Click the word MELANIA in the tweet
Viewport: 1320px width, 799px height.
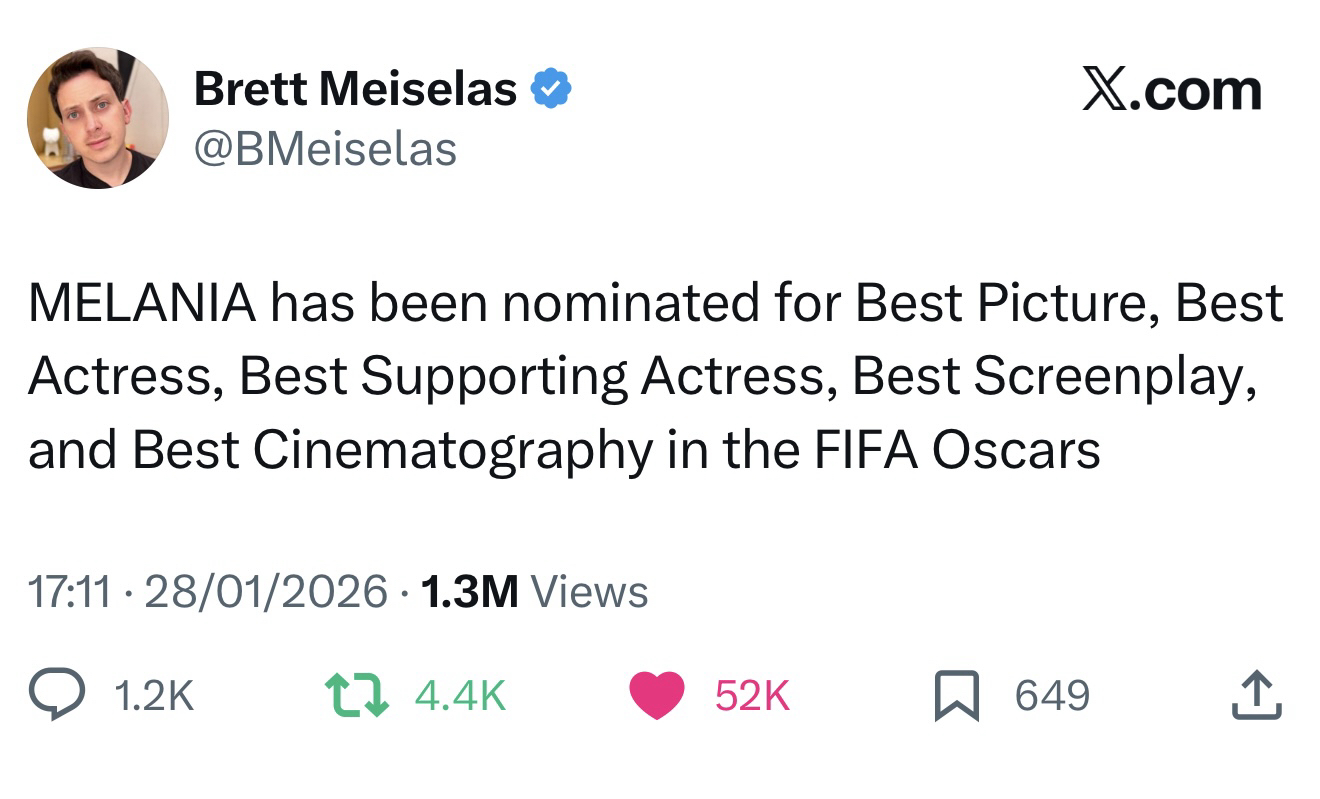[141, 303]
